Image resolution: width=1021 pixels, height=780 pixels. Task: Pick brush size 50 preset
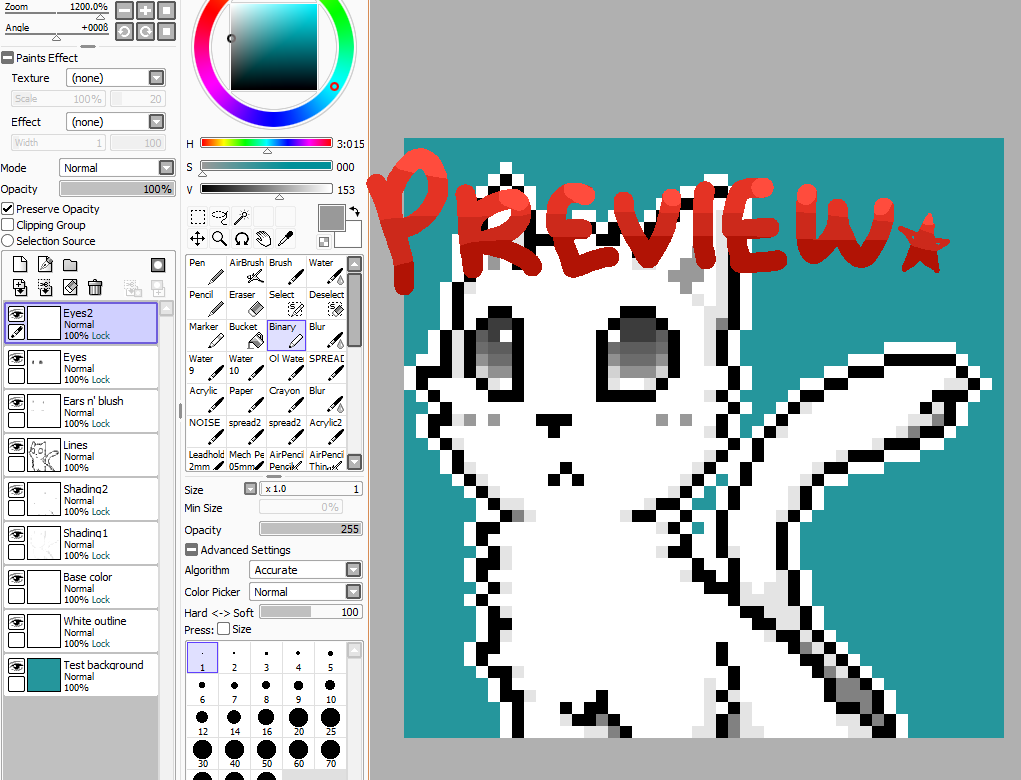[x=266, y=753]
